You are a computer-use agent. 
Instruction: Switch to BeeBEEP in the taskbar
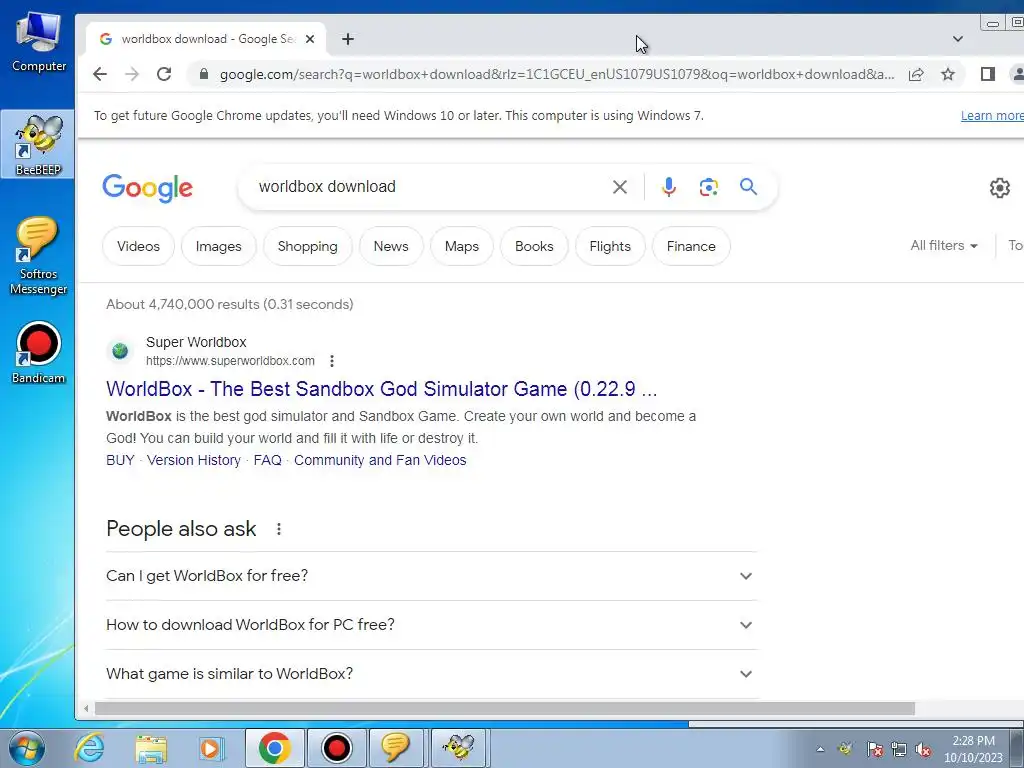(x=458, y=748)
